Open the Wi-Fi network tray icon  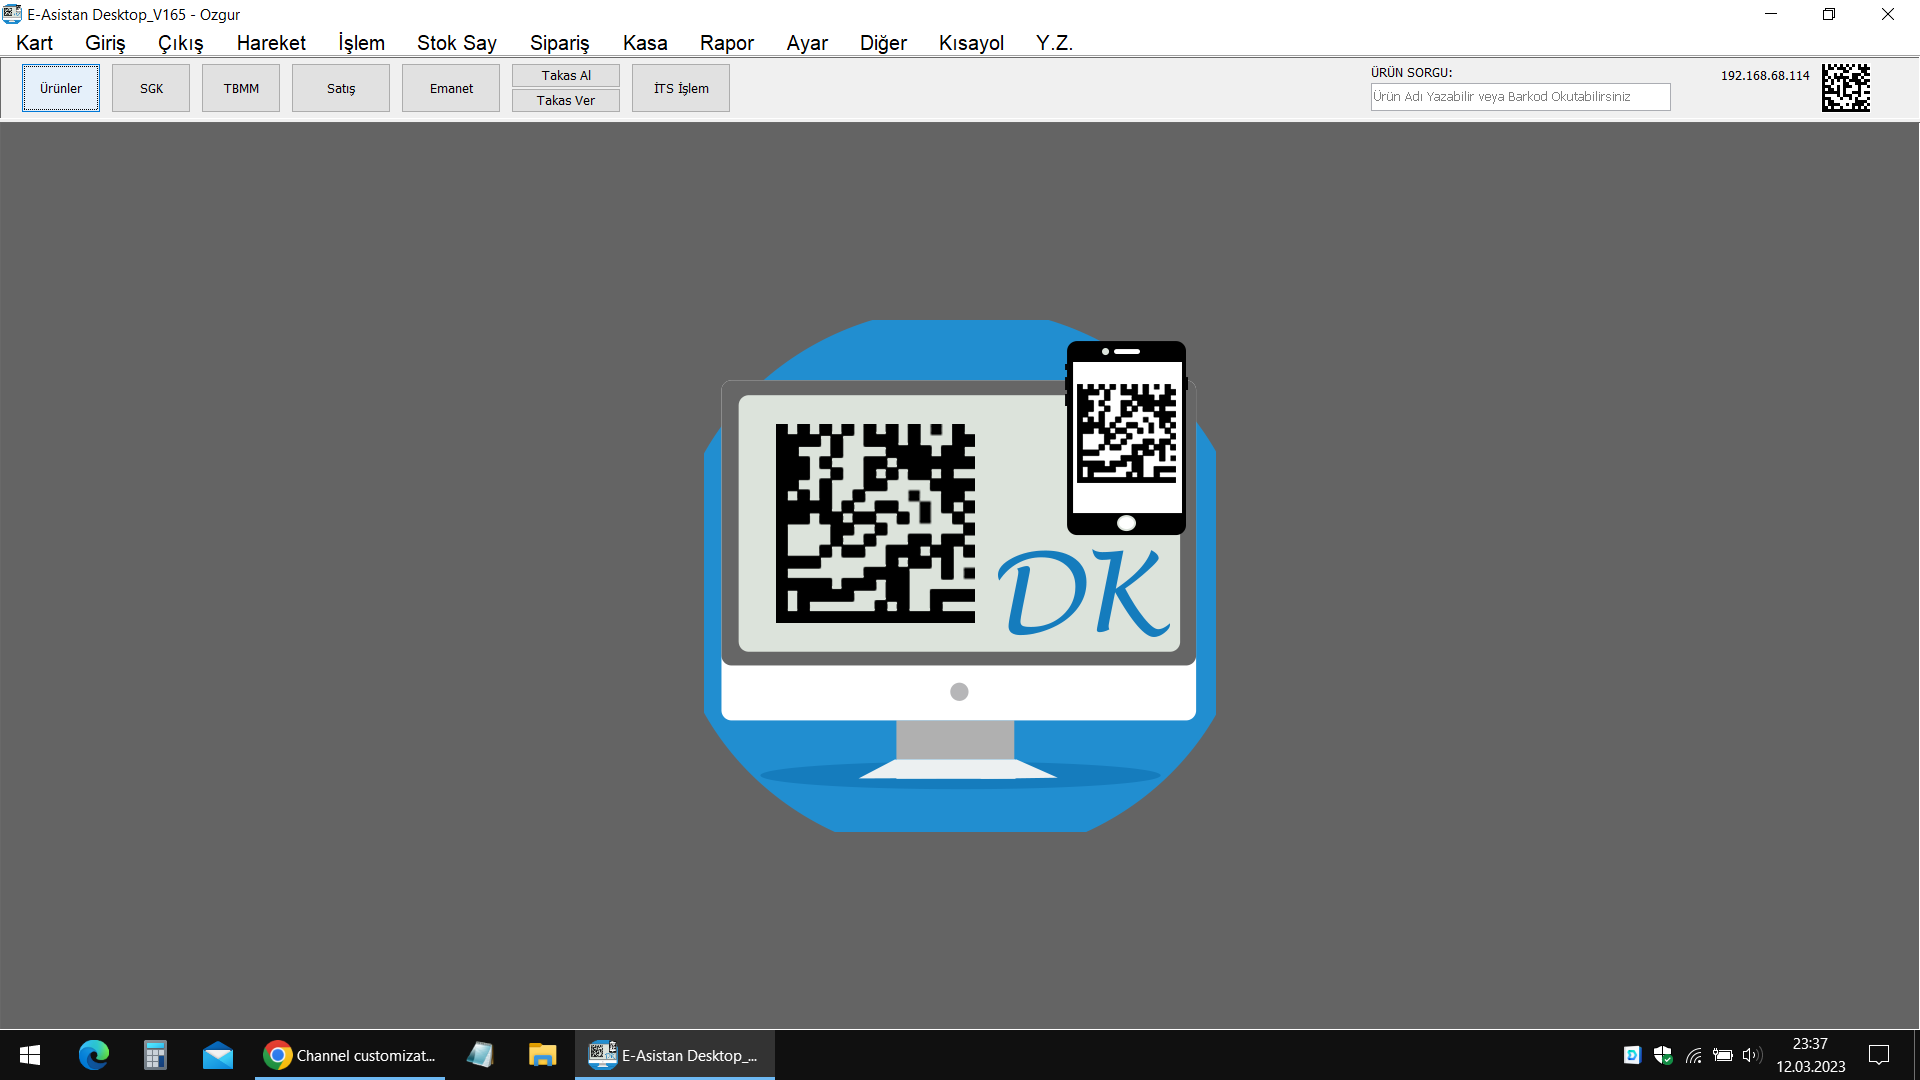tap(1694, 1055)
